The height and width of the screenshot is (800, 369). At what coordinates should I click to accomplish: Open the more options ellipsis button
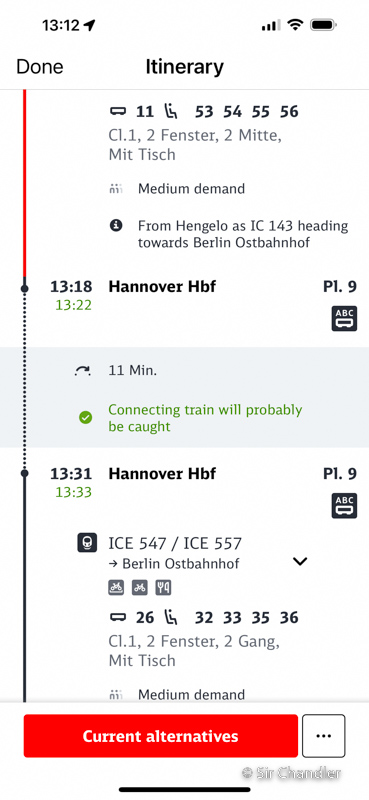[x=324, y=736]
